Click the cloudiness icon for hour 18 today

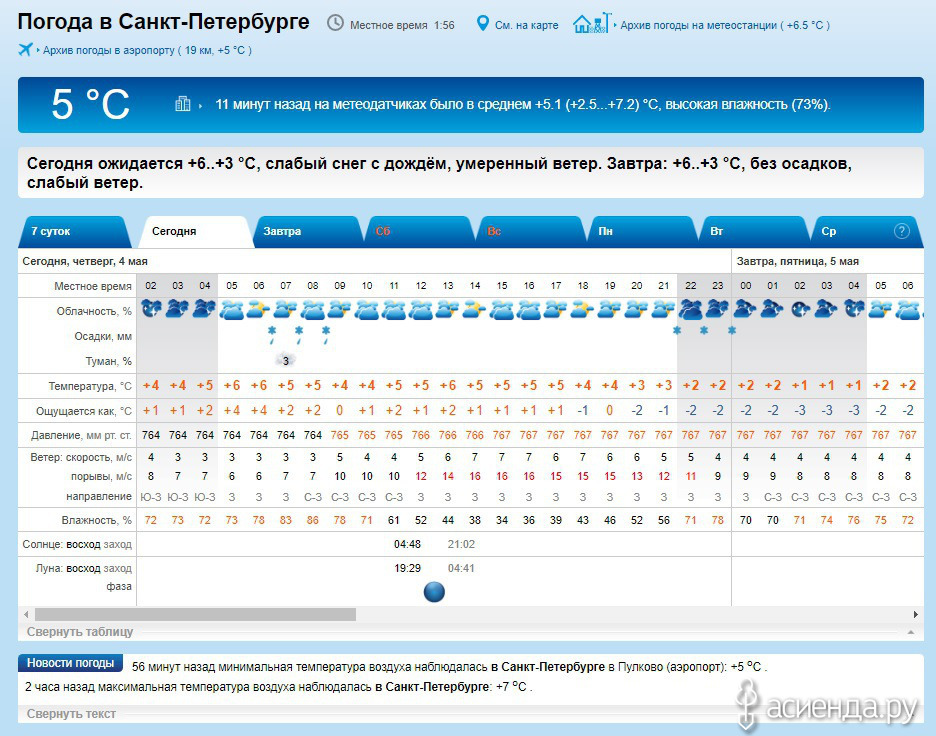point(583,309)
